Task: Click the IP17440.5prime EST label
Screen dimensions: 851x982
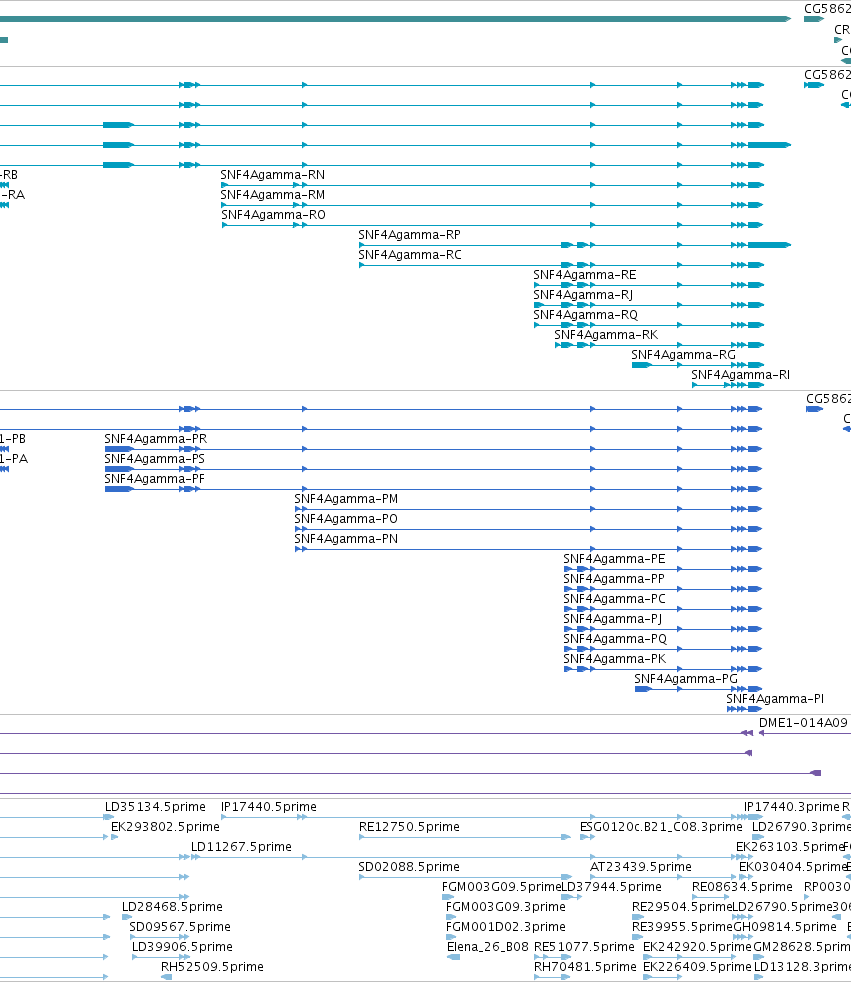Action: pos(268,807)
